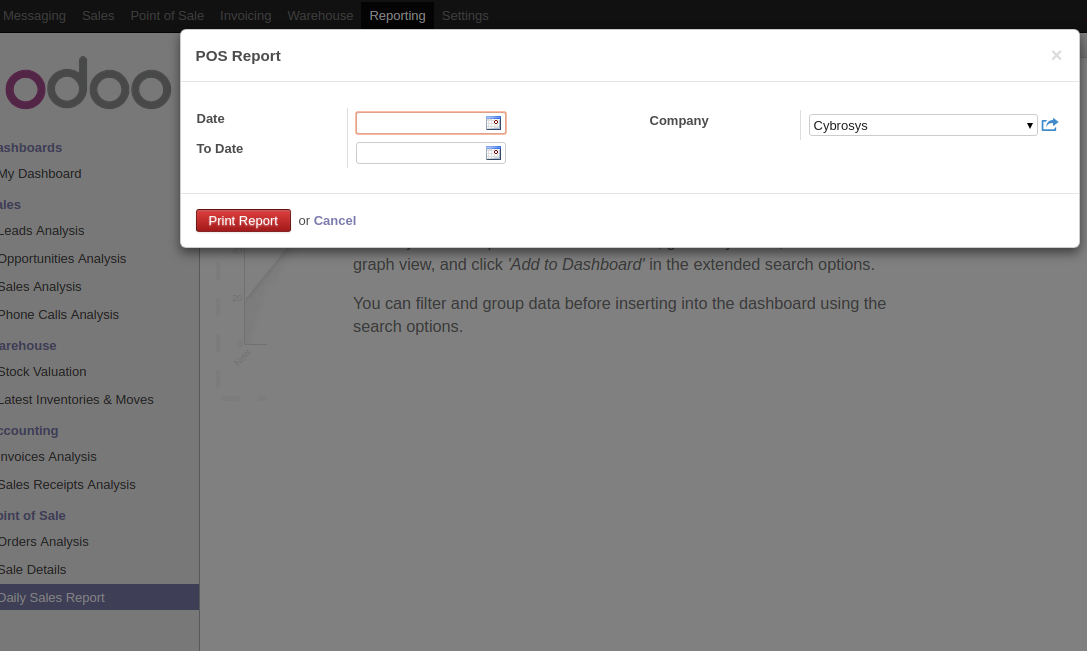Open the Invoicing menu
The height and width of the screenshot is (651, 1087).
click(x=245, y=15)
